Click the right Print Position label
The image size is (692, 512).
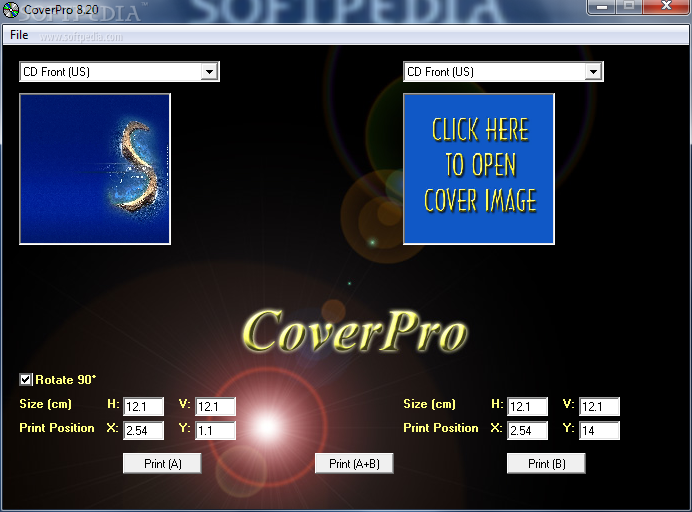441,428
